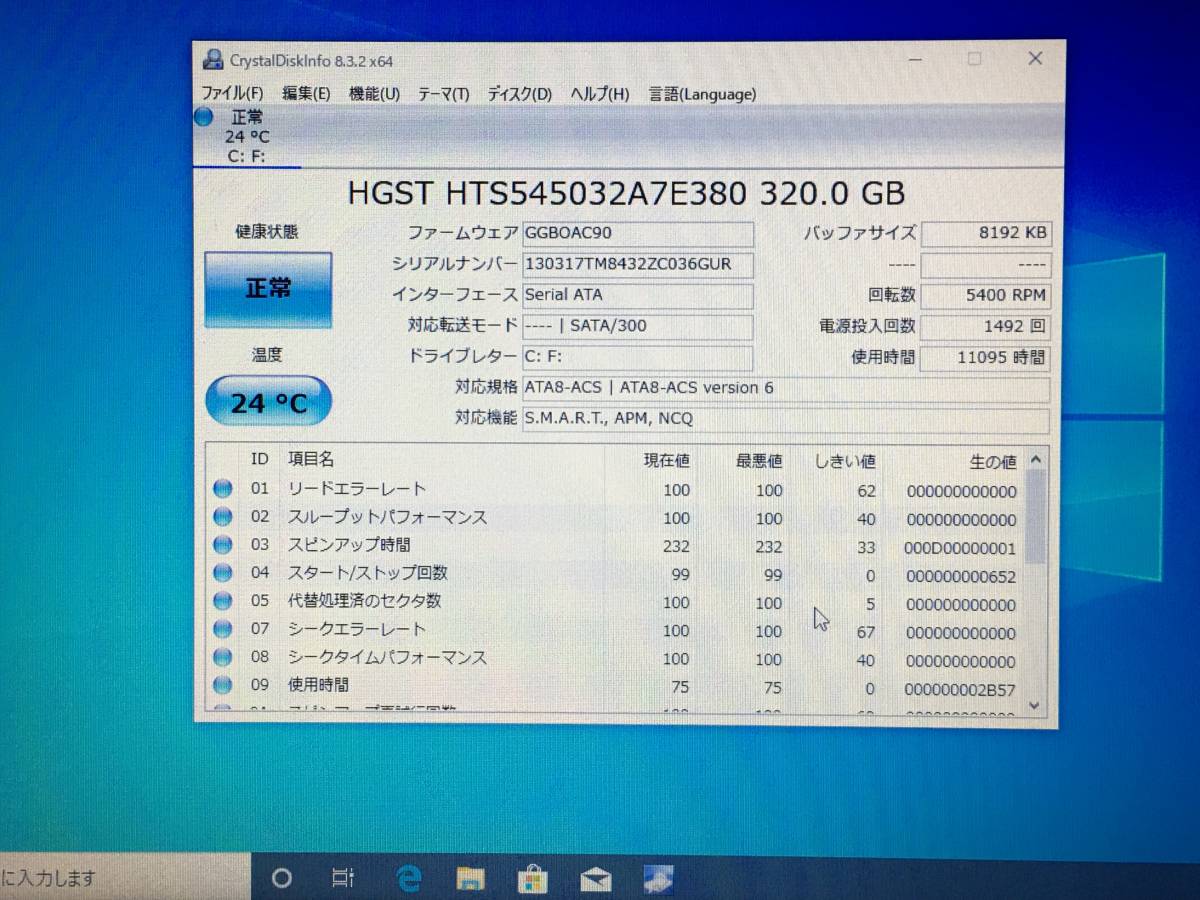Viewport: 1200px width, 900px height.
Task: Click the 正常 health status button
Action: click(x=268, y=289)
